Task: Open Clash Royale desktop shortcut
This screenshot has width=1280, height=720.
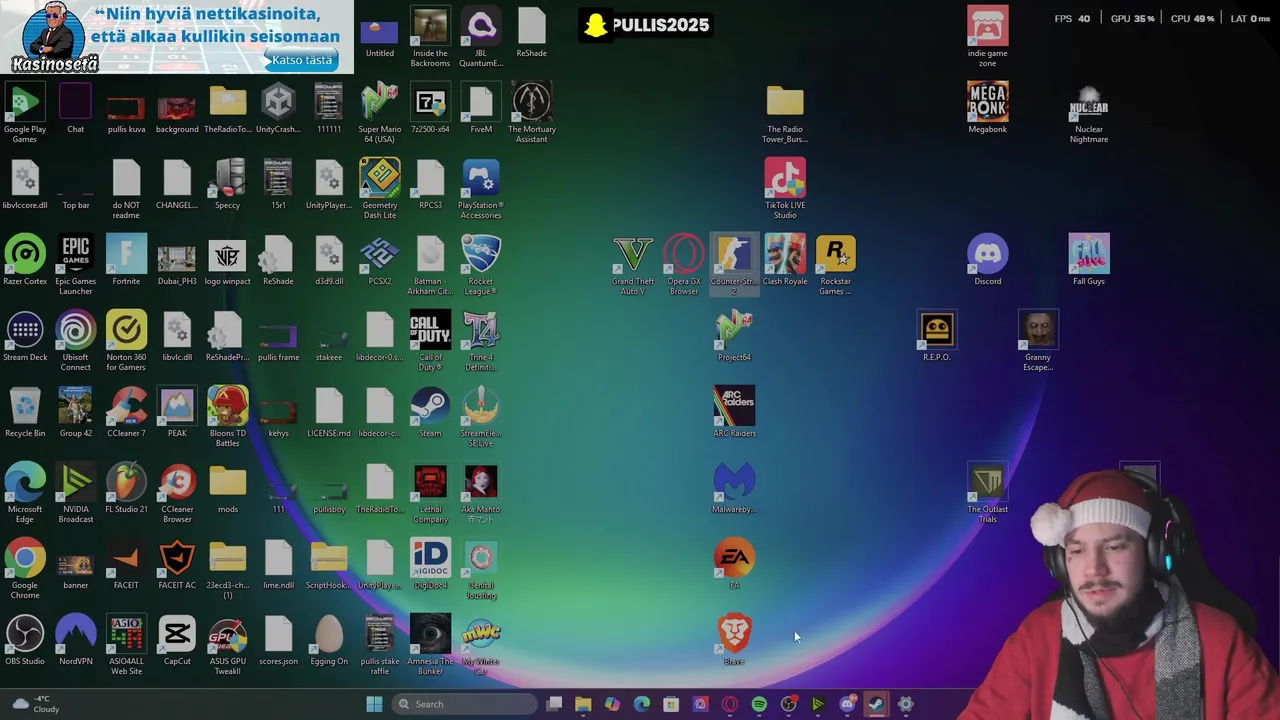Action: click(x=785, y=262)
